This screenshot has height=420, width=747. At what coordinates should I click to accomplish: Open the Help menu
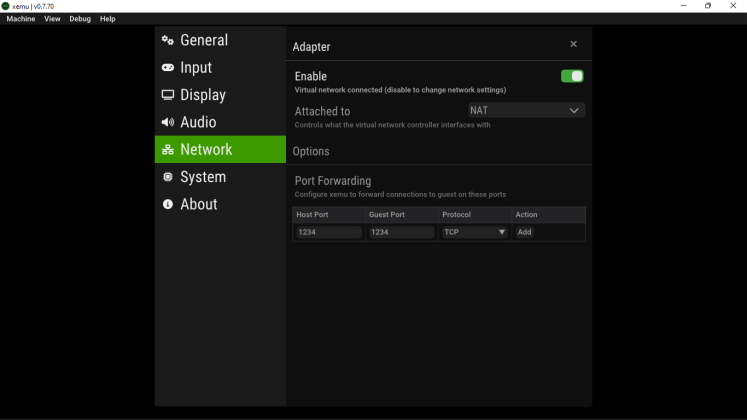click(x=108, y=19)
